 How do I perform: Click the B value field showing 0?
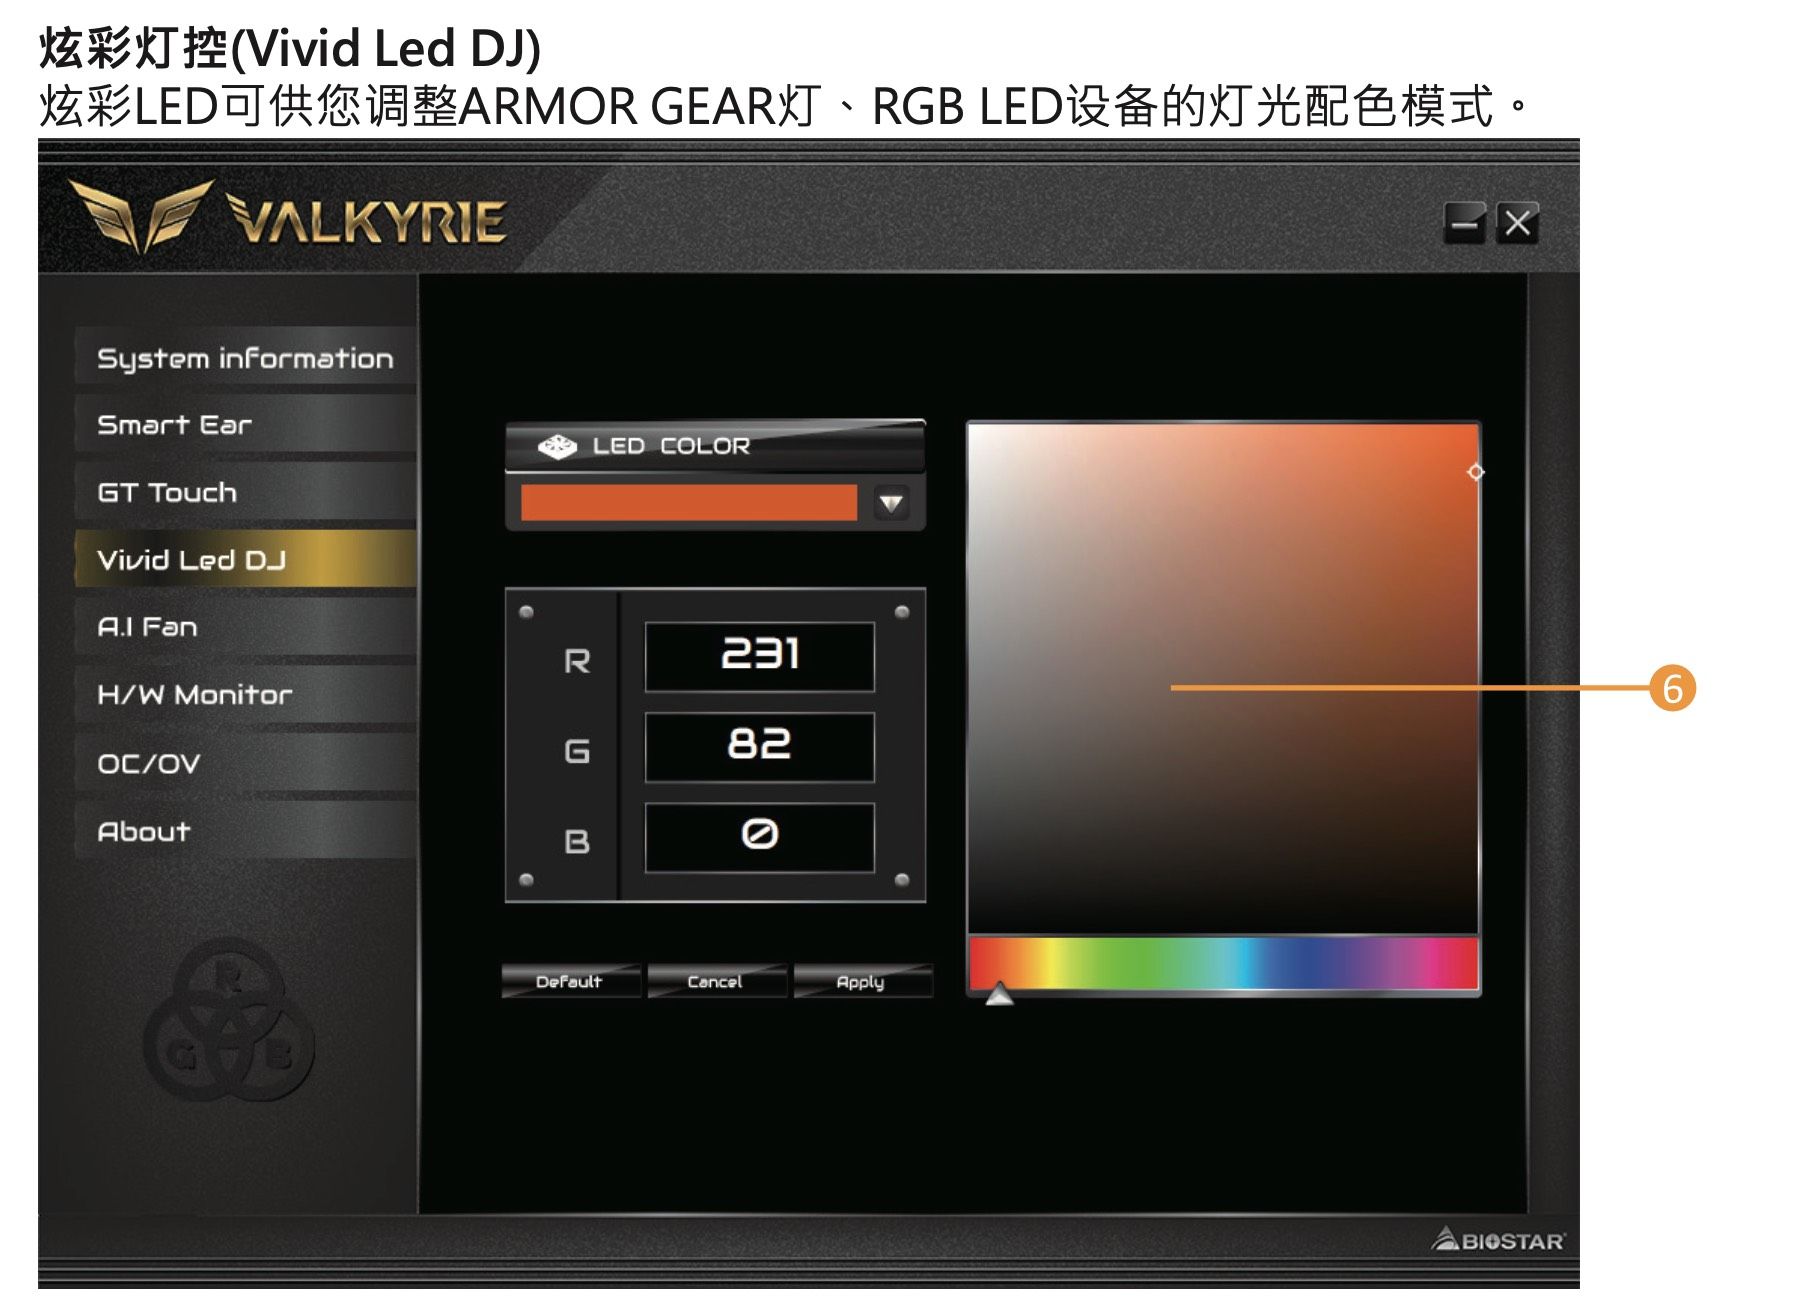(760, 836)
